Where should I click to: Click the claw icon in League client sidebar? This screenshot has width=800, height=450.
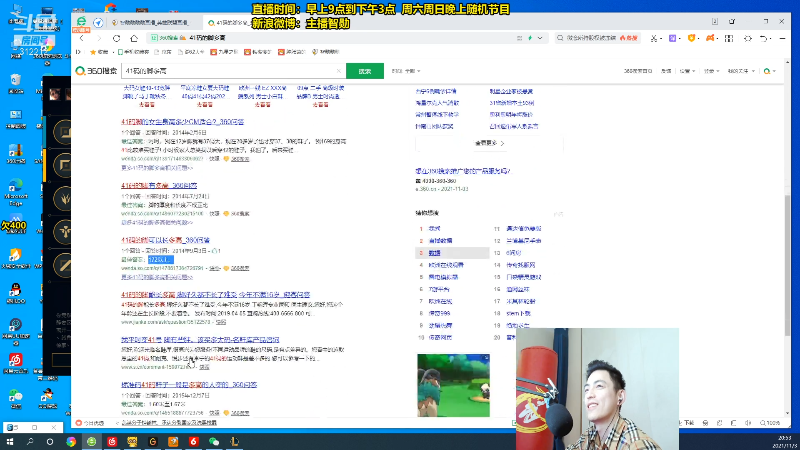64,198
